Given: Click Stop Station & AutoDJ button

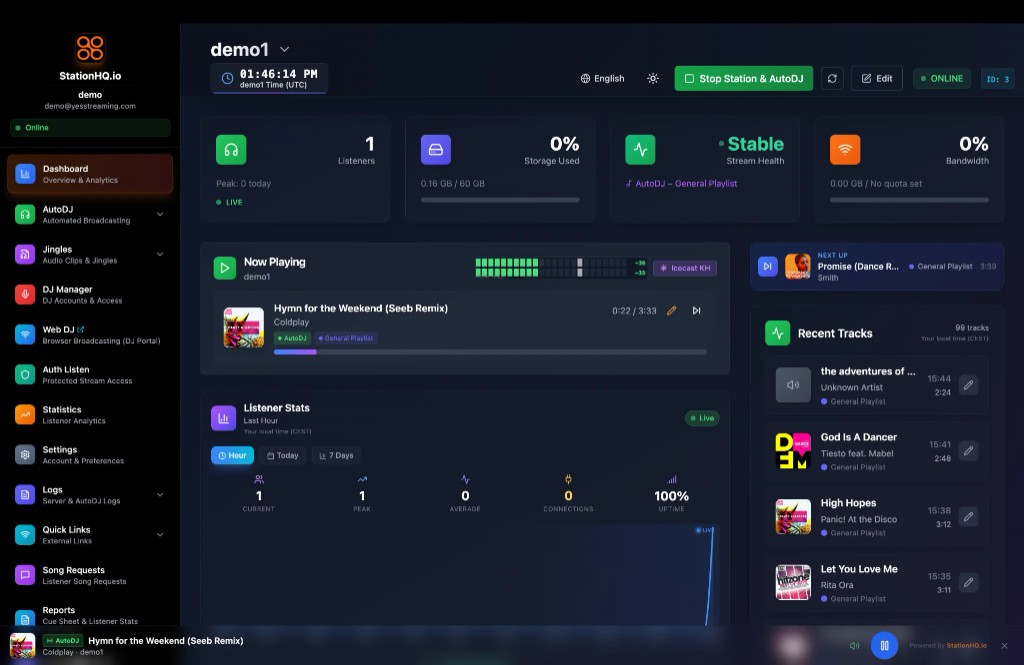Looking at the screenshot, I should (x=744, y=78).
